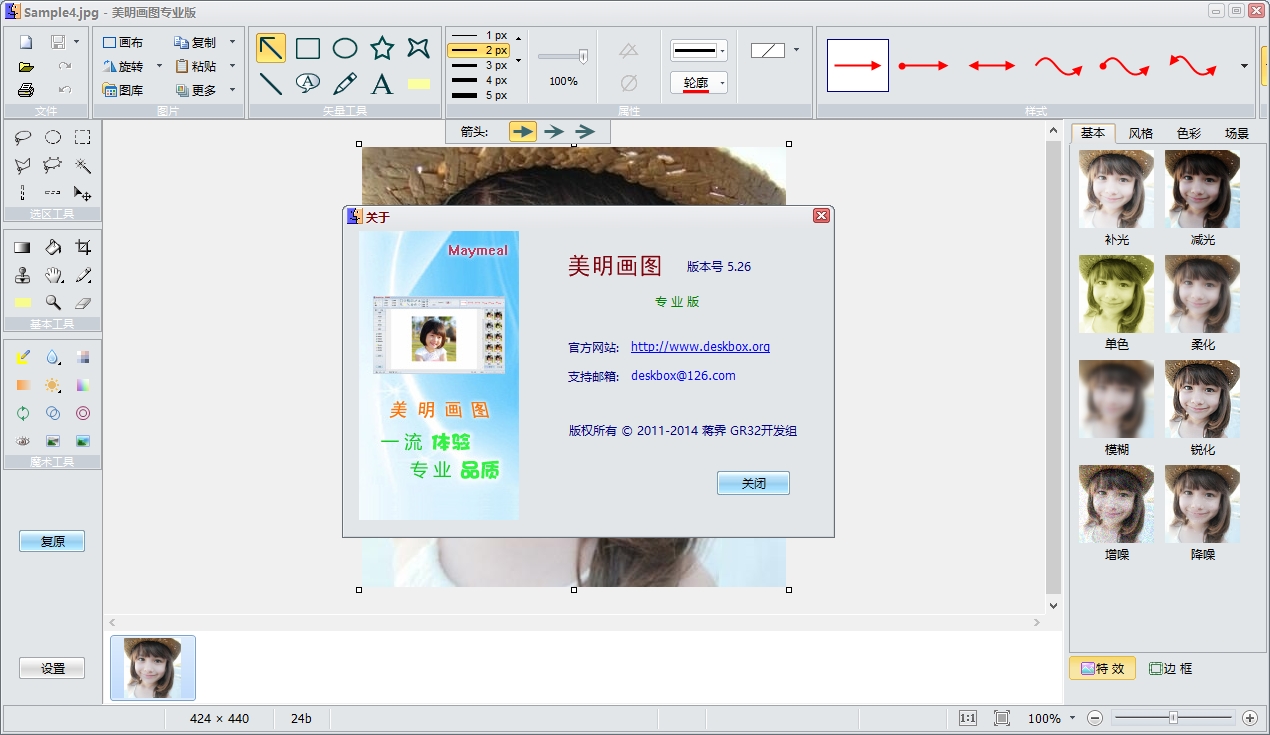Switch to the 色彩 color tab
This screenshot has height=735, width=1270.
point(1189,133)
